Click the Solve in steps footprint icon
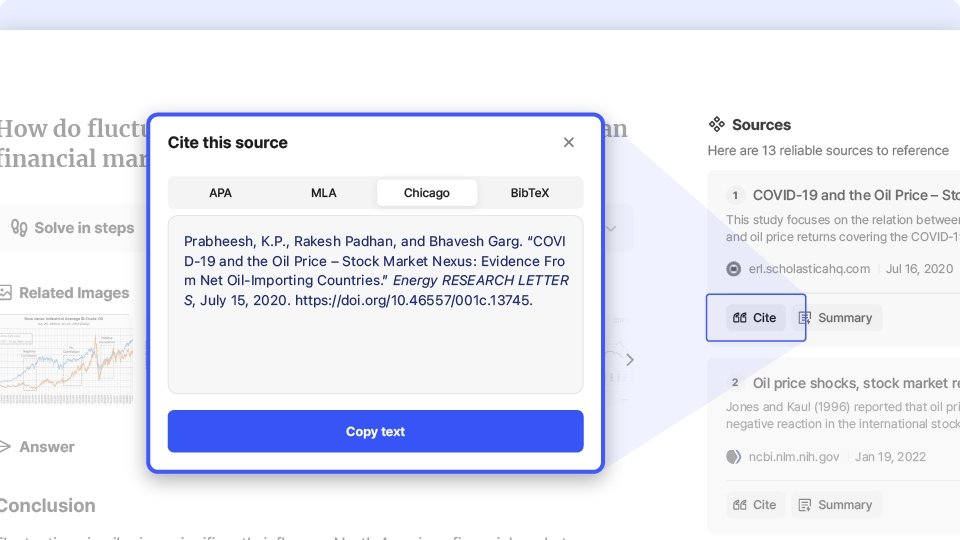This screenshot has height=540, width=960. [x=19, y=228]
